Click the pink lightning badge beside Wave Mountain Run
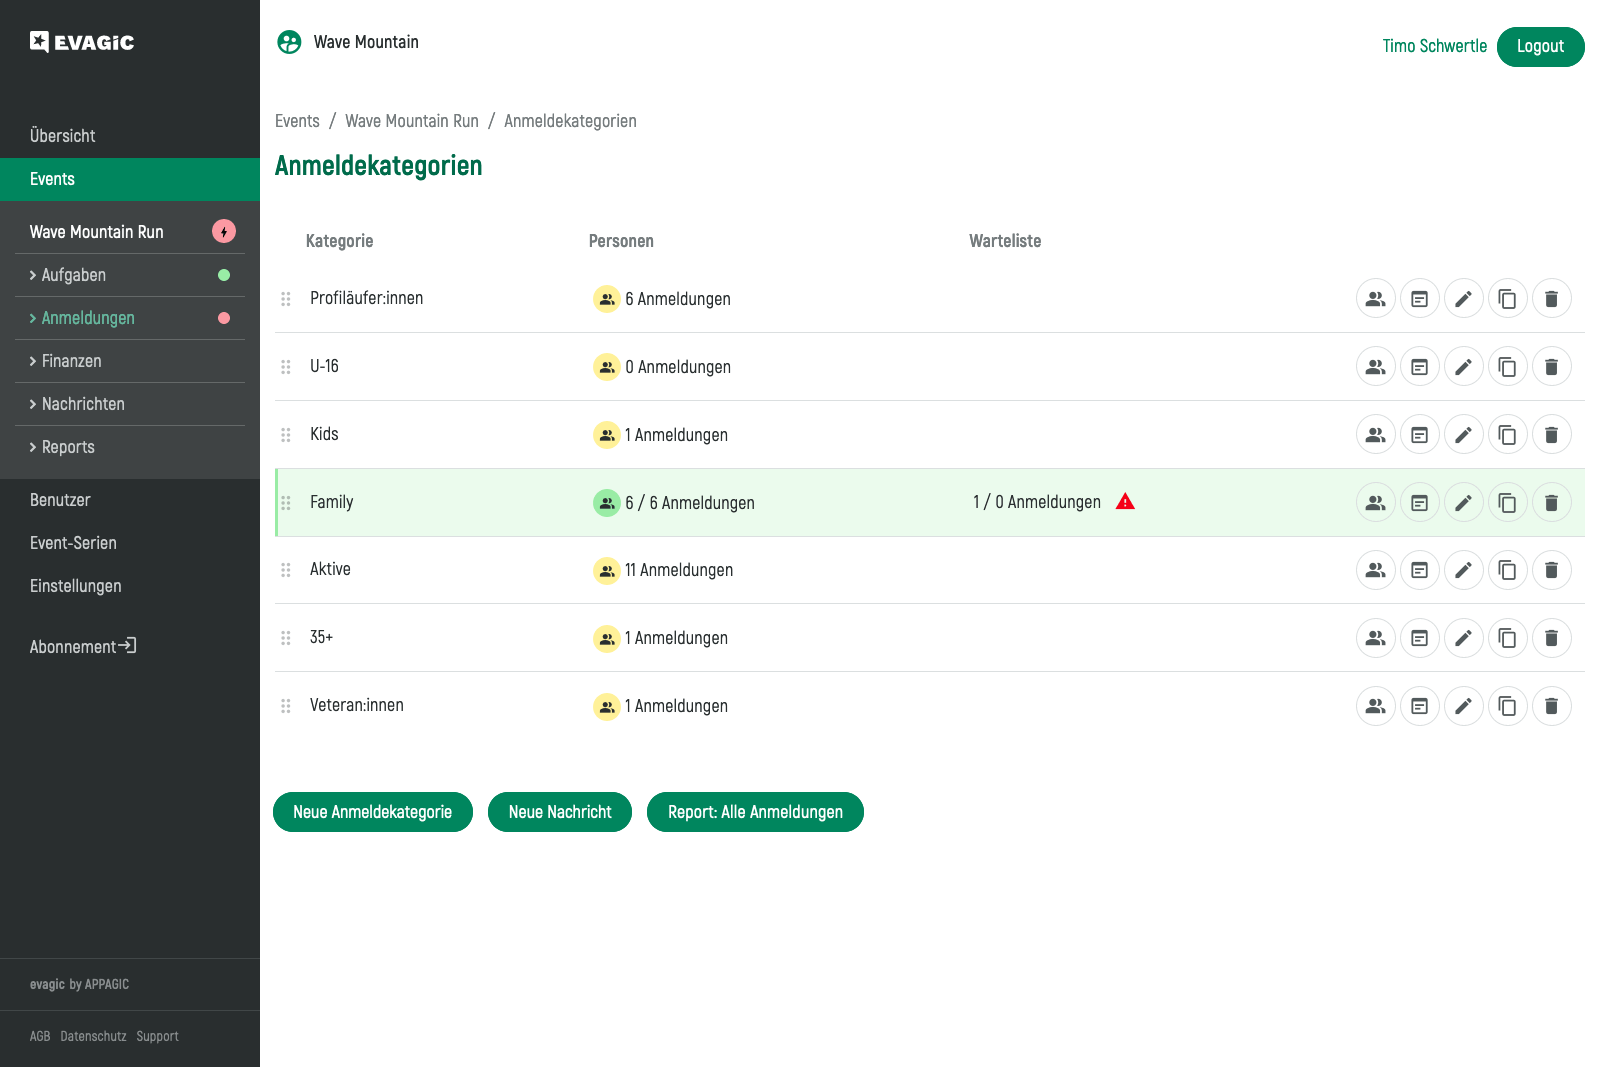Viewport: 1600px width, 1067px height. [x=224, y=232]
